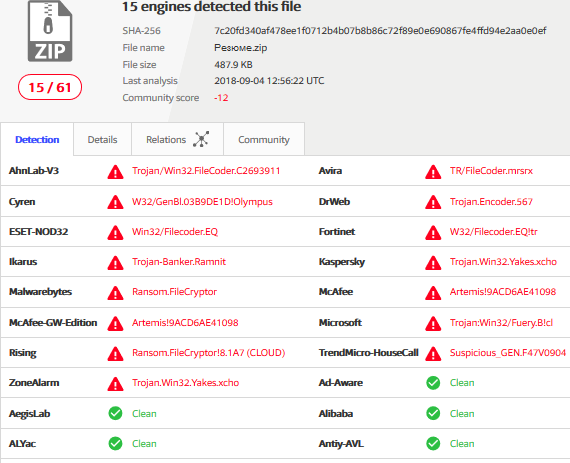Viewport: 570px width, 463px height.
Task: Click the AegisLab green check icon
Action: point(115,413)
